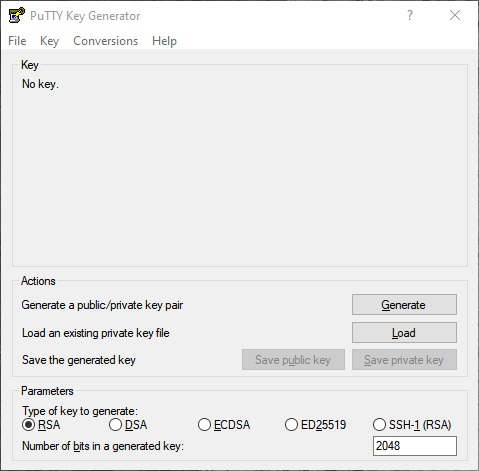Image resolution: width=479 pixels, height=471 pixels.
Task: Click the Generate button
Action: pos(404,304)
